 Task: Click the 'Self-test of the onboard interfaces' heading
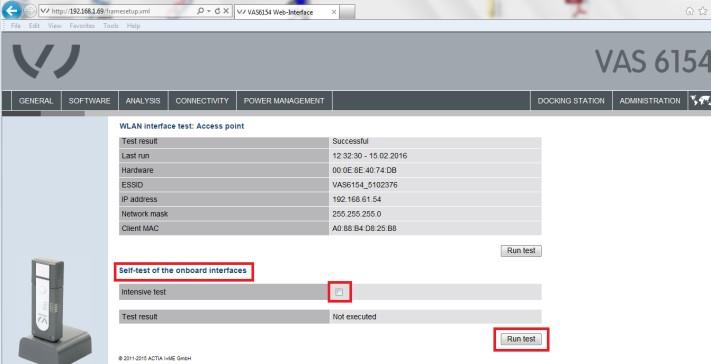click(x=183, y=271)
